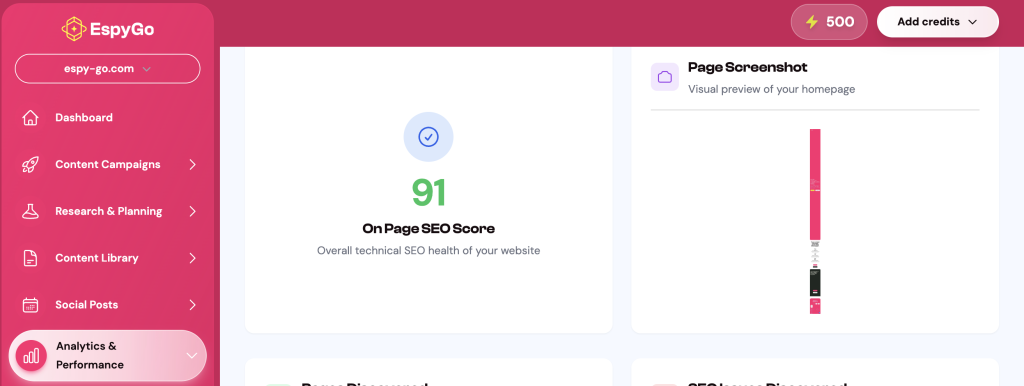Select Social Posts menu label
Screen dimensions: 1024x386
point(87,305)
